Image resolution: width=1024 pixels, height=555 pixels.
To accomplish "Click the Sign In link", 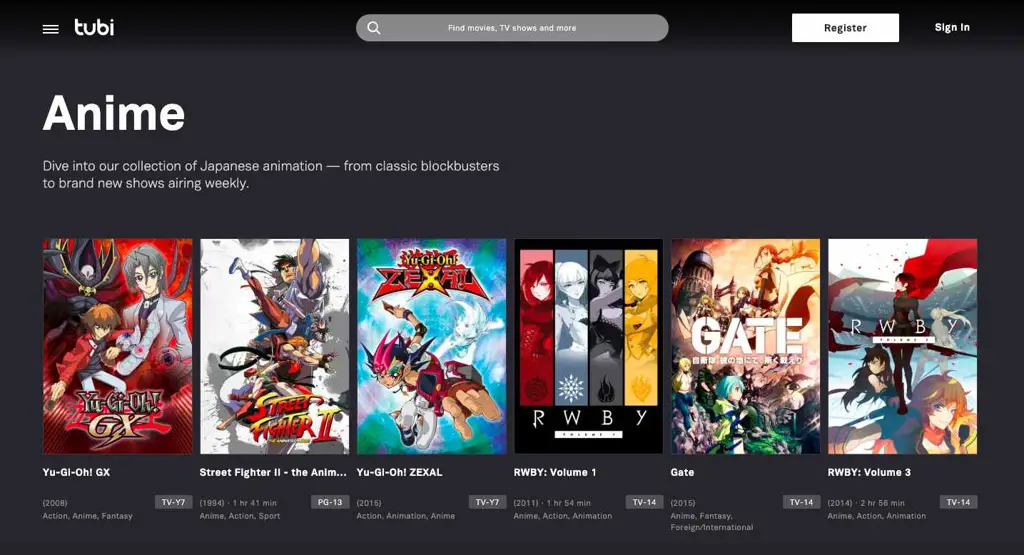I will pyautogui.click(x=952, y=27).
